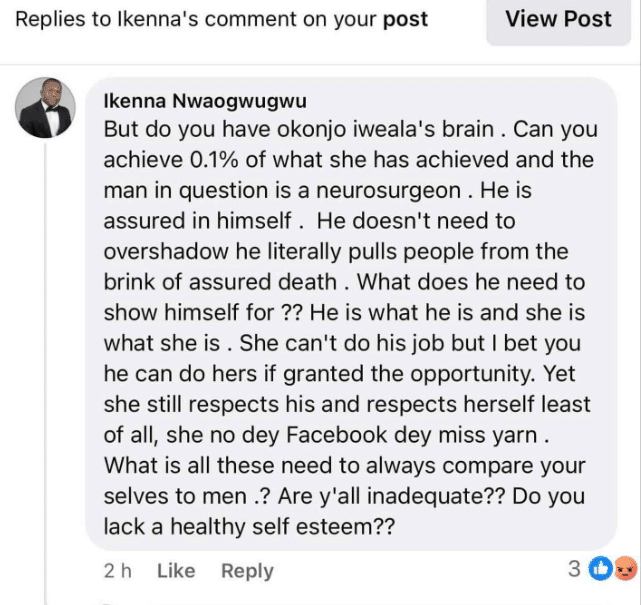641x605 pixels.
Task: Reply to Ikenna's comment
Action: (247, 571)
